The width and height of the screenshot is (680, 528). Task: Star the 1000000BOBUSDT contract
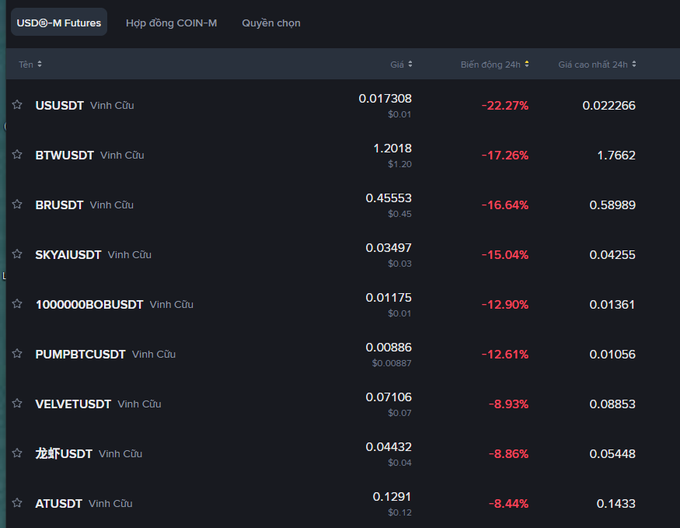tap(17, 304)
